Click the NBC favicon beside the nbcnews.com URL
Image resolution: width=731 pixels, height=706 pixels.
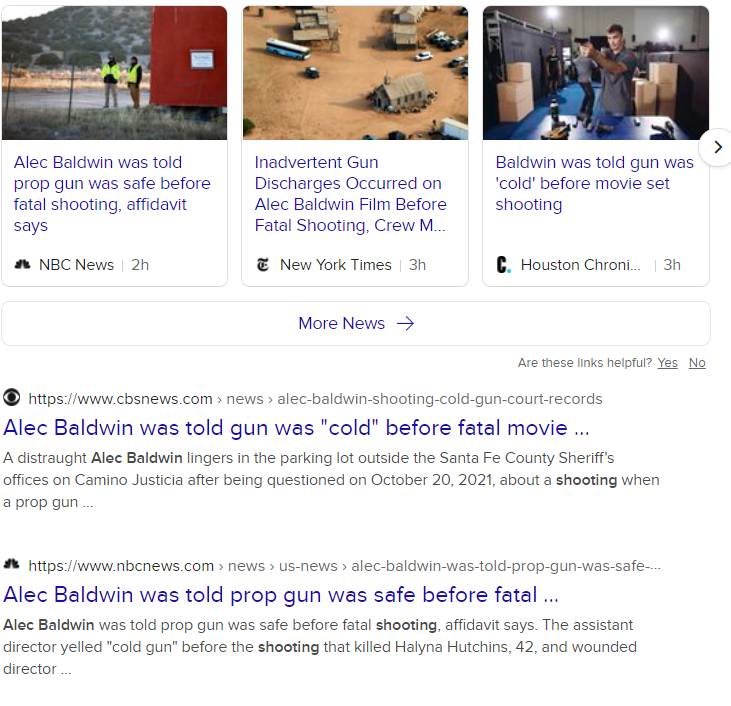pyautogui.click(x=12, y=564)
